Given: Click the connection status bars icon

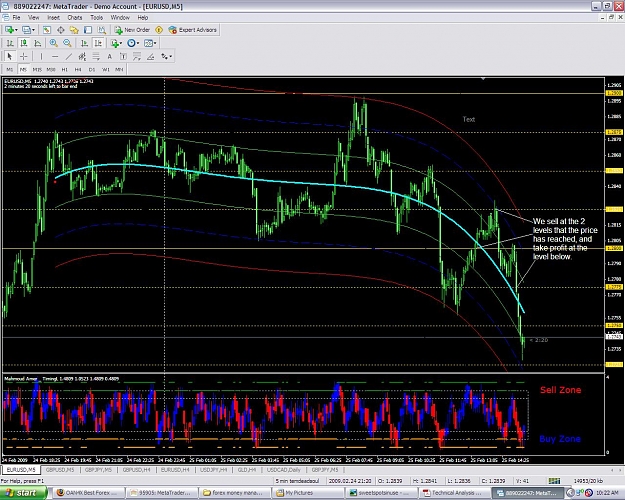Looking at the screenshot, I should tap(554, 481).
